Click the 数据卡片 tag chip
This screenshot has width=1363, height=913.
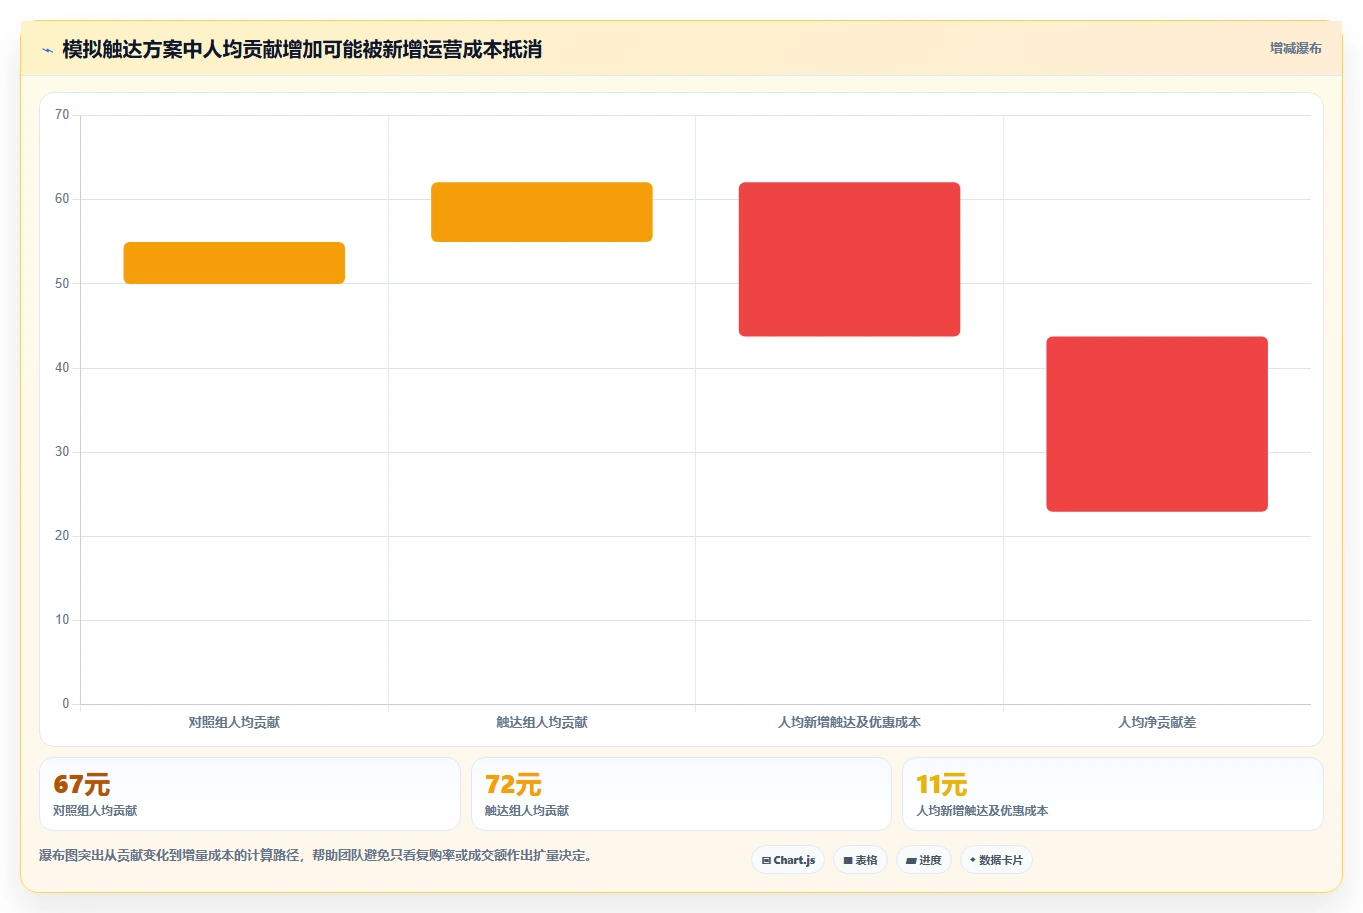[x=996, y=860]
